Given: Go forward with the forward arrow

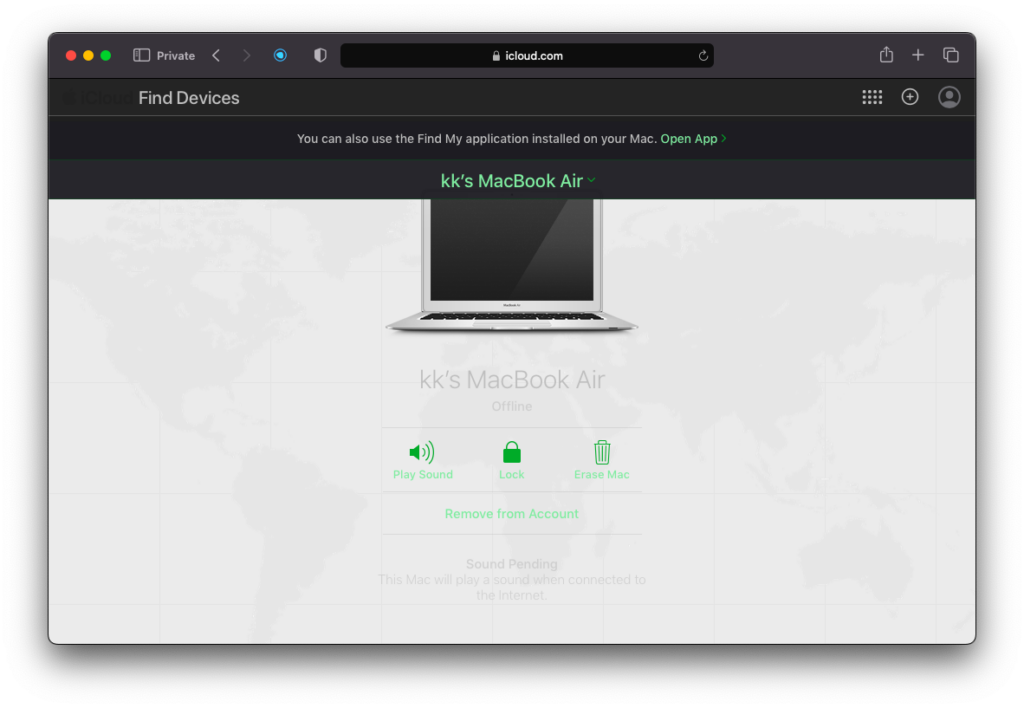Looking at the screenshot, I should (246, 56).
